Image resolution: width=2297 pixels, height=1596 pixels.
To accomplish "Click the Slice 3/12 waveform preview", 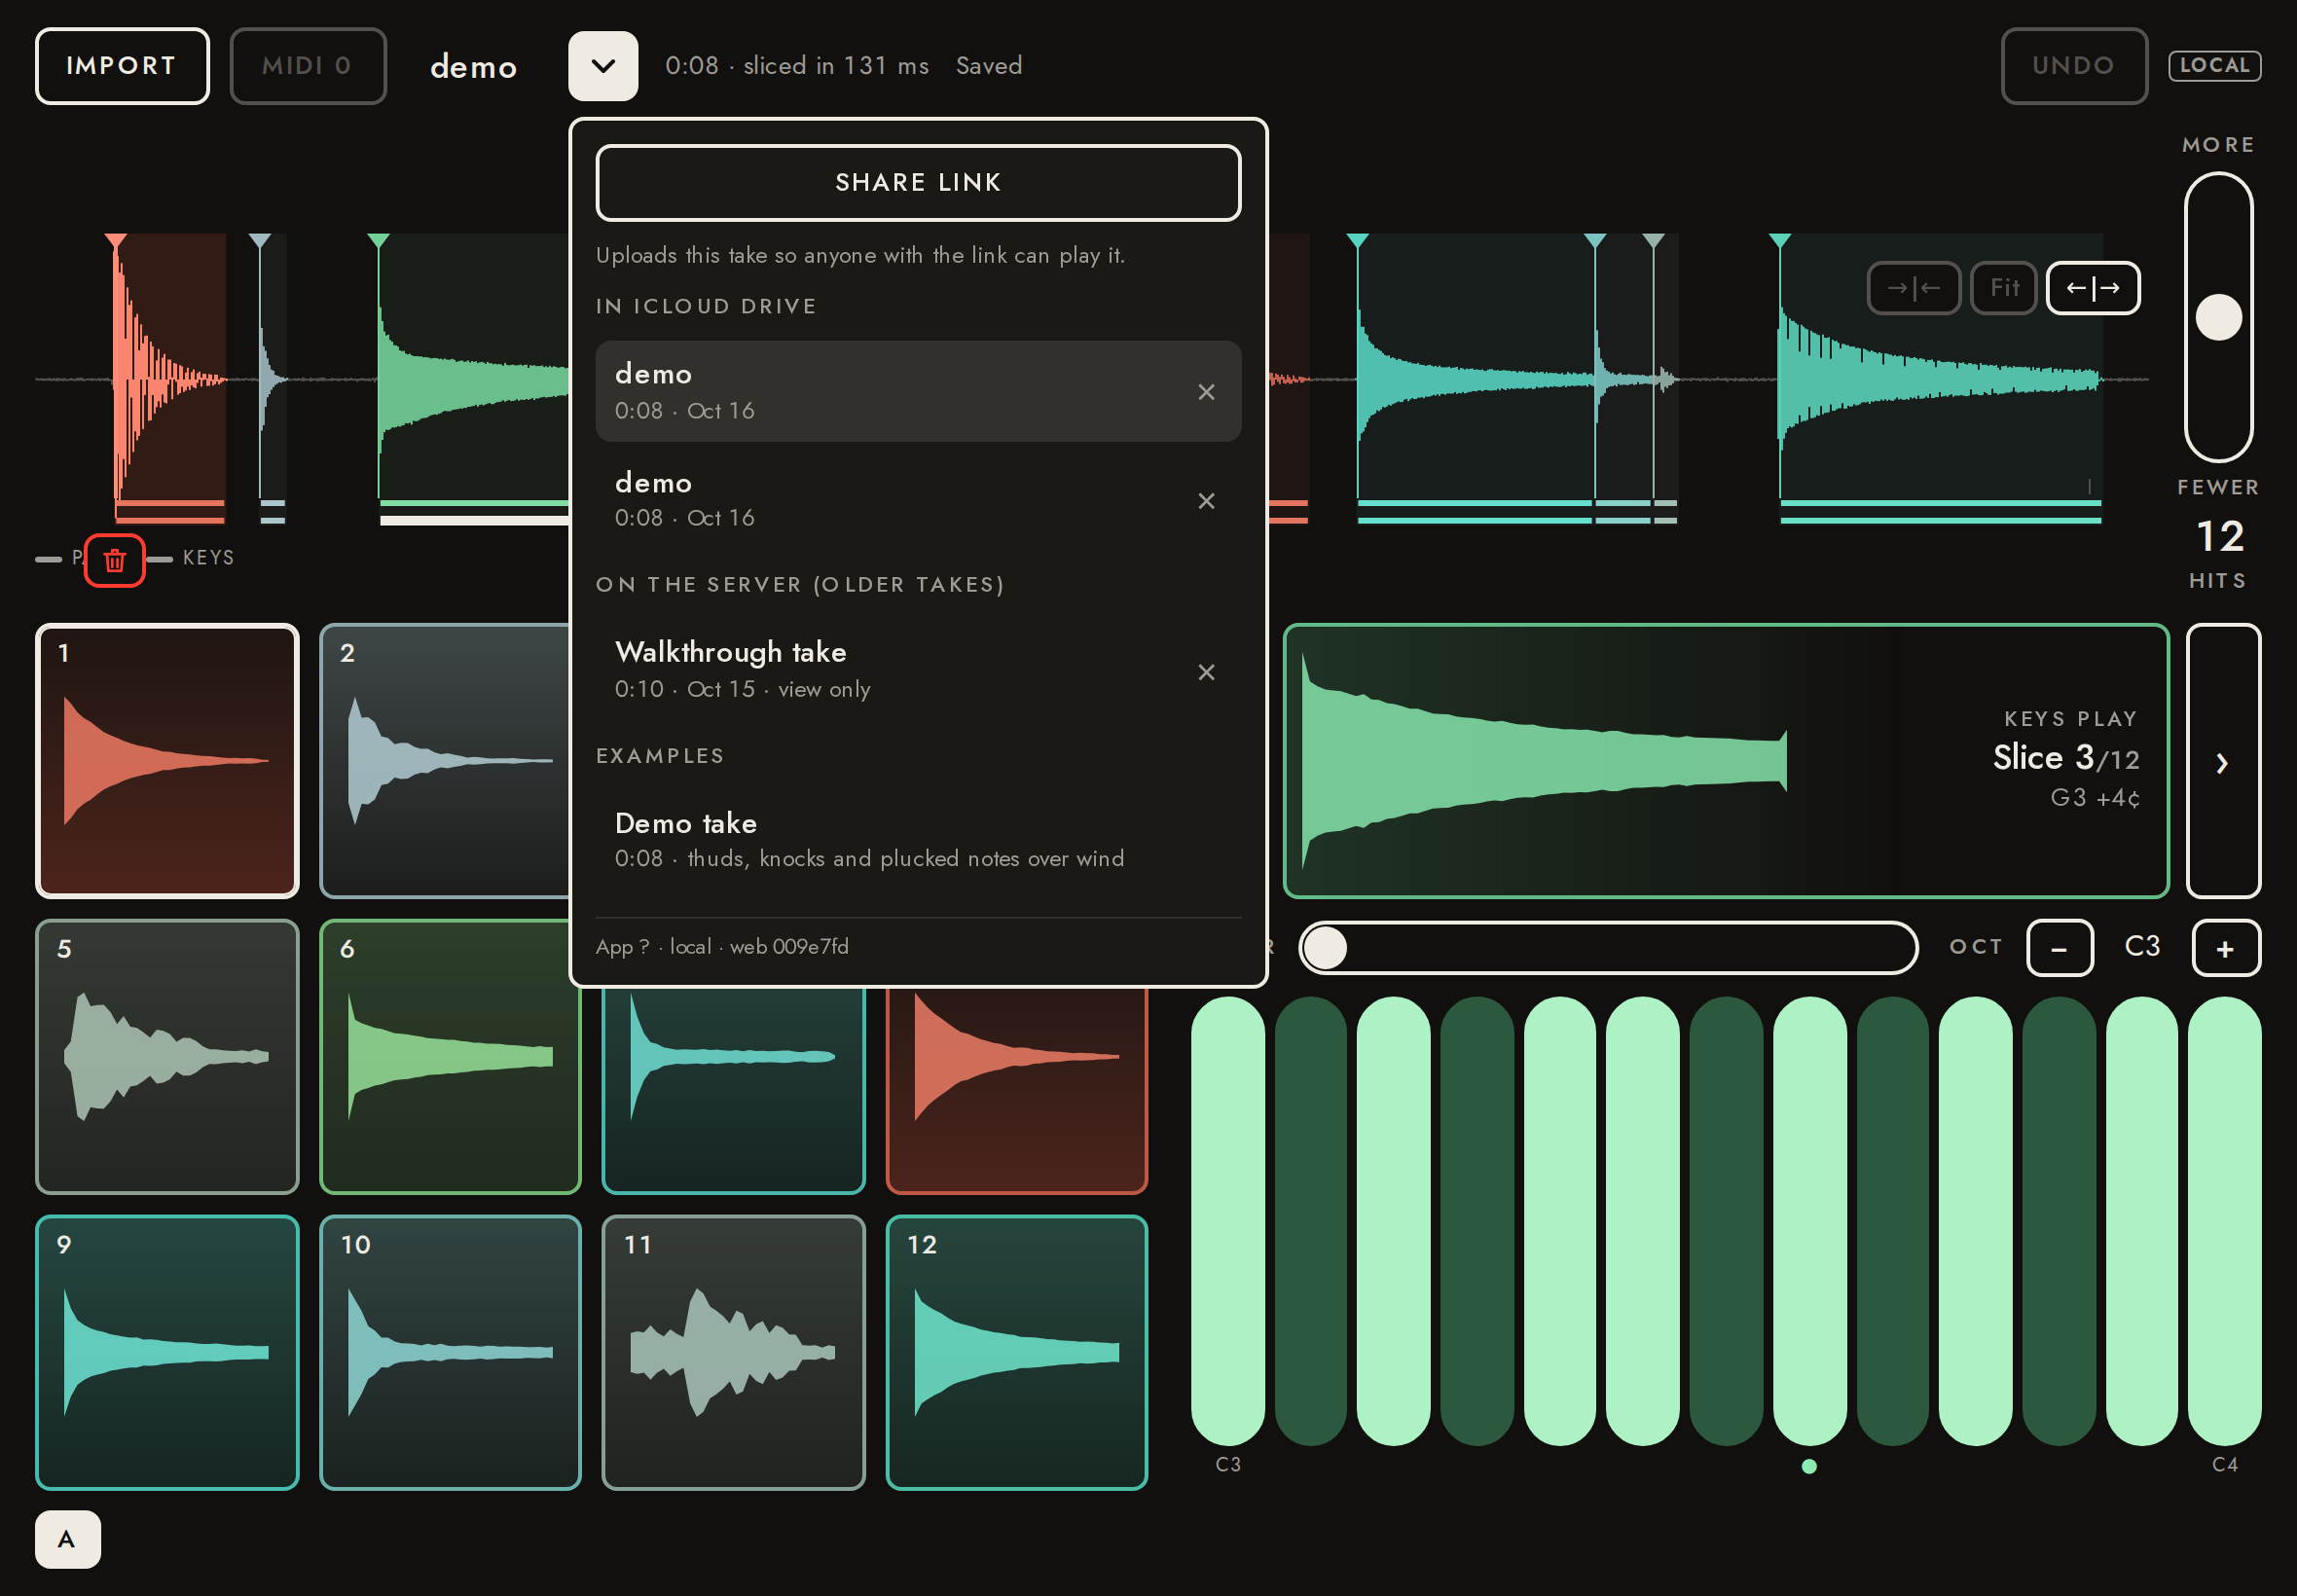I will 1726,761.
